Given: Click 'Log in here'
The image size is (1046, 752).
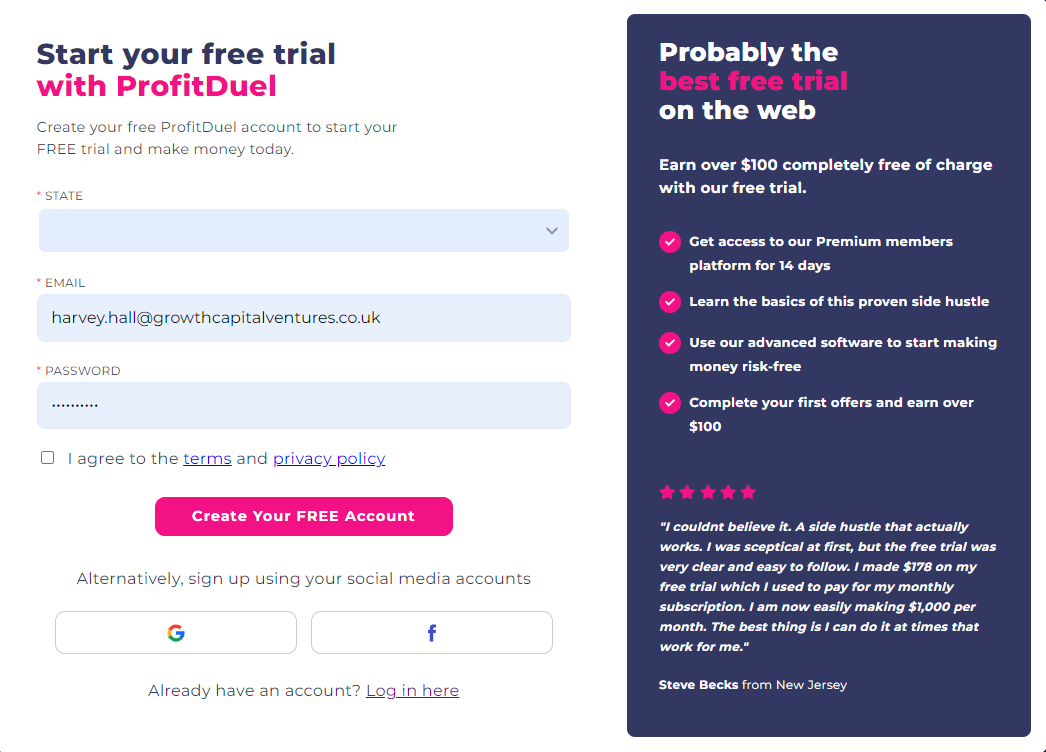Looking at the screenshot, I should (412, 690).
